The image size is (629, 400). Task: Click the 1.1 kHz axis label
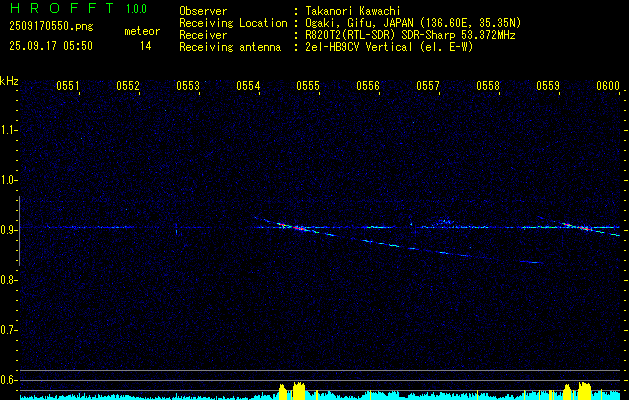coord(7,130)
